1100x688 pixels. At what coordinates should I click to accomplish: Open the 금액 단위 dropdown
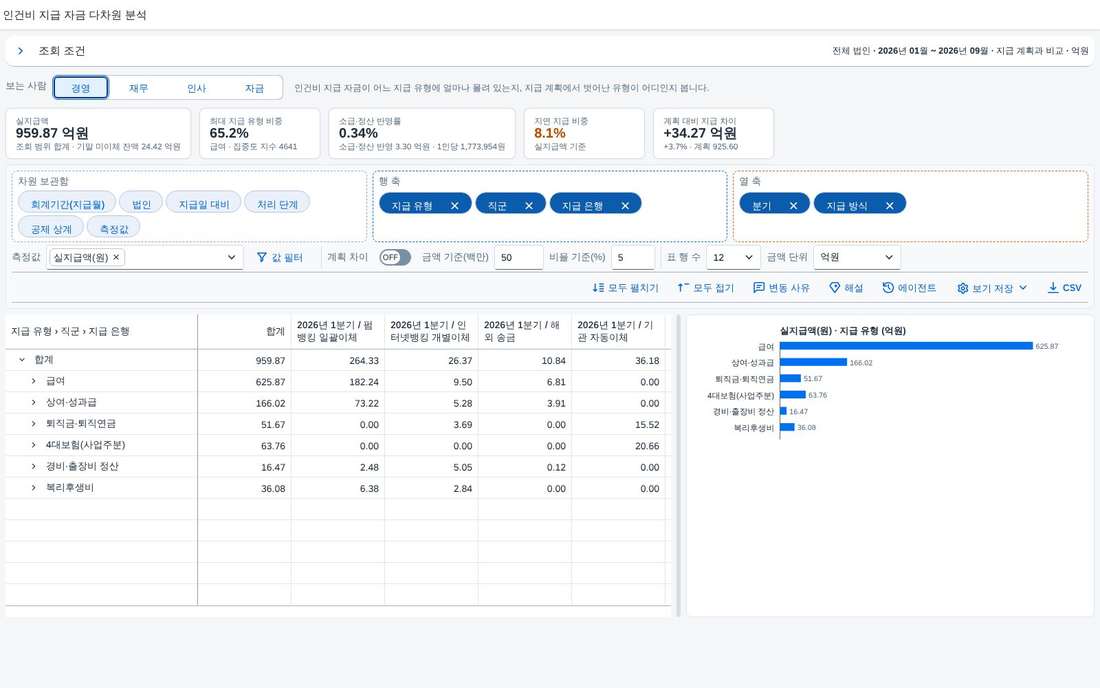coord(857,257)
